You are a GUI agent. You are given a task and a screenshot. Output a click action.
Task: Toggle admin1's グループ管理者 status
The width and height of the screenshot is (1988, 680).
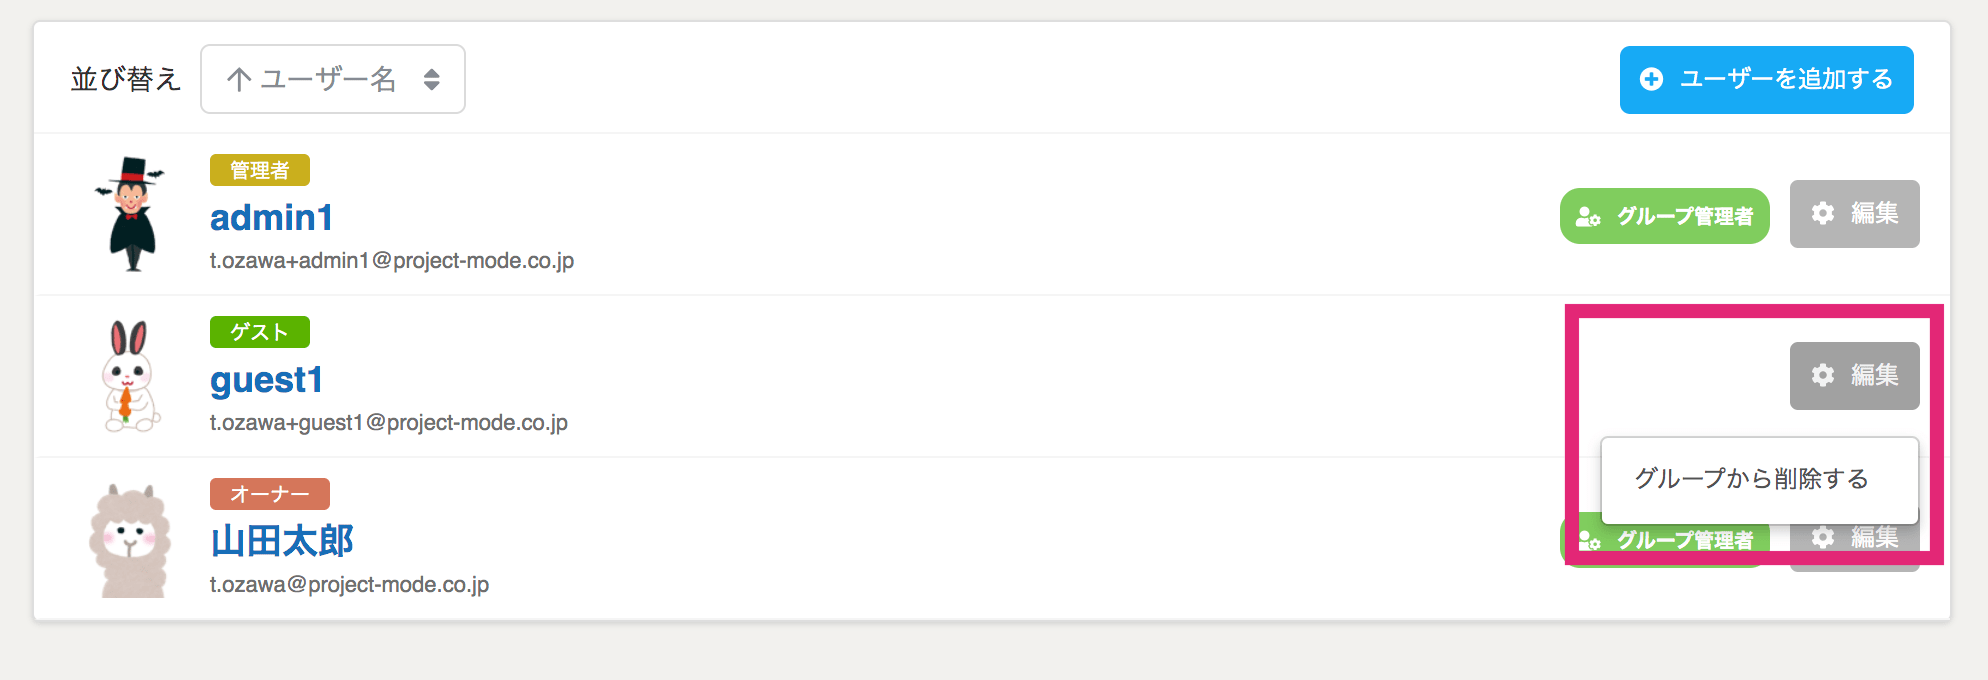1664,216
